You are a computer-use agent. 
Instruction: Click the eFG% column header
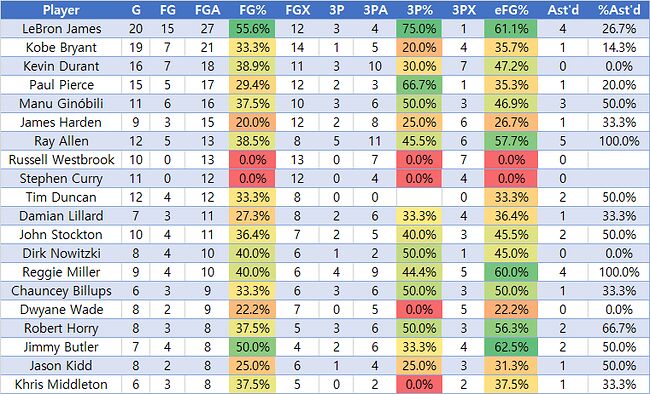(511, 10)
